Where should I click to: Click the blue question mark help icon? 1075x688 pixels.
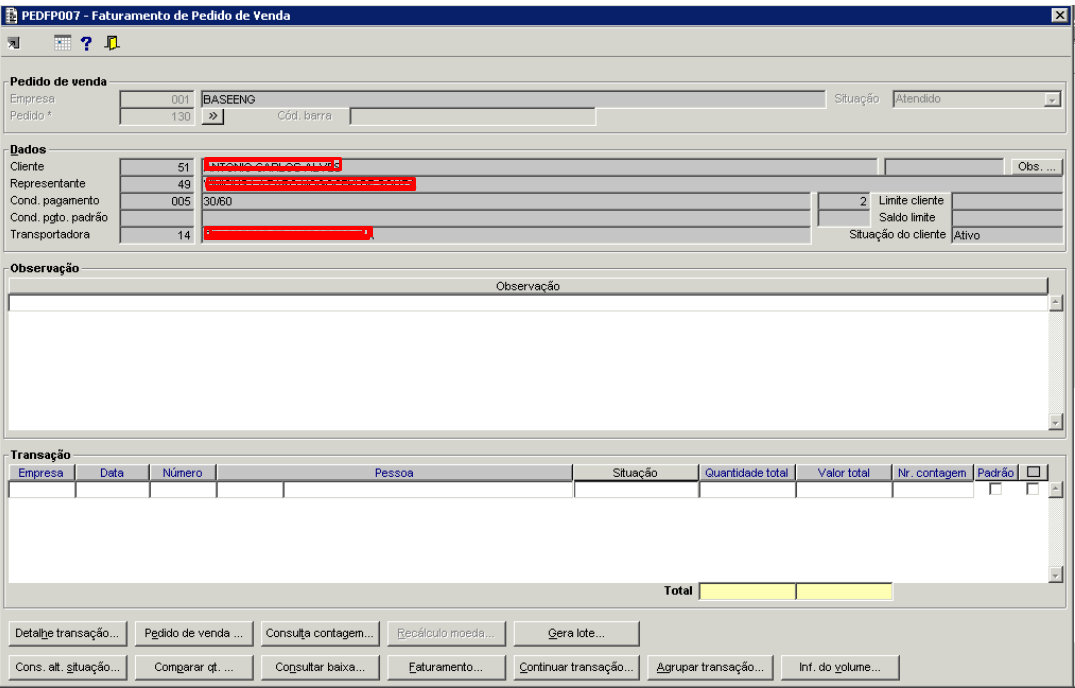coord(86,44)
